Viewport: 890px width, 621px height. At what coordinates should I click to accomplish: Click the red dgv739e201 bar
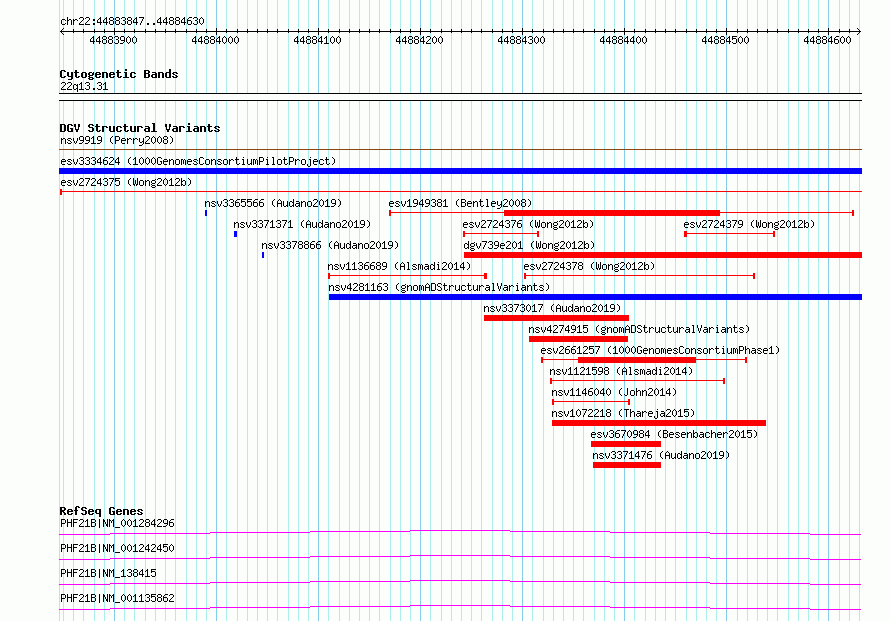point(663,255)
